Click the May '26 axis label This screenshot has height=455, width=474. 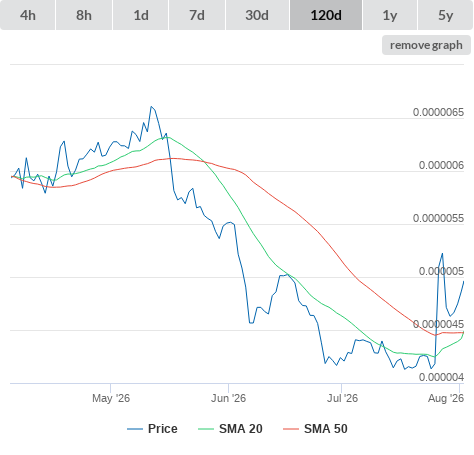[x=111, y=398]
